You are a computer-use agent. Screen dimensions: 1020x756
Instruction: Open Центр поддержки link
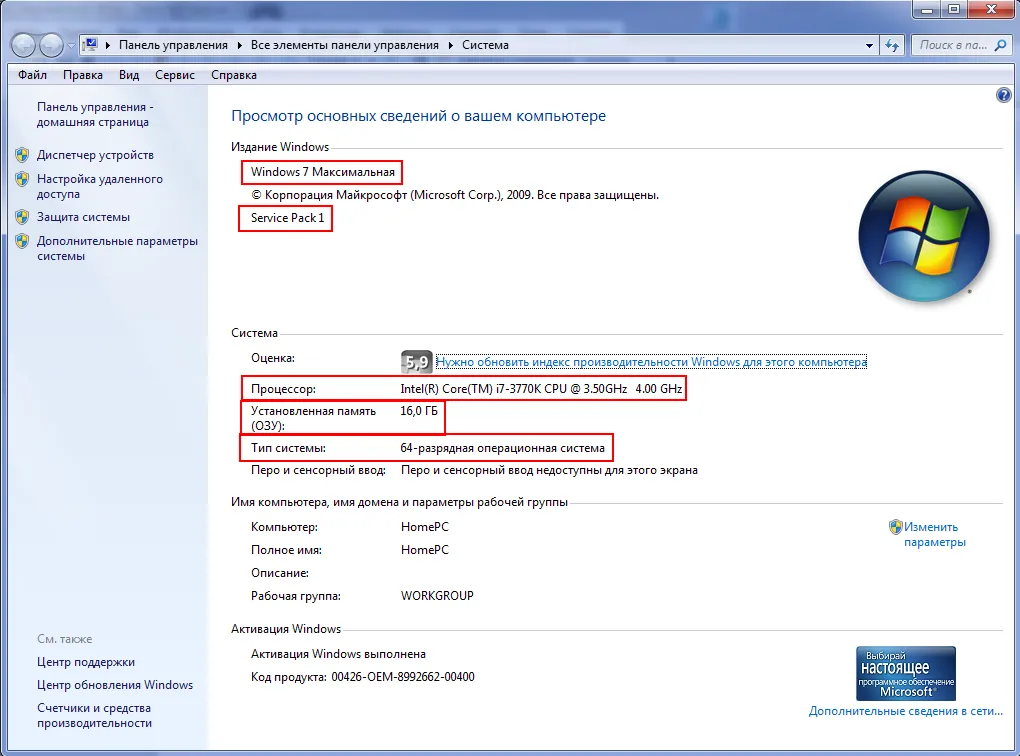[86, 662]
